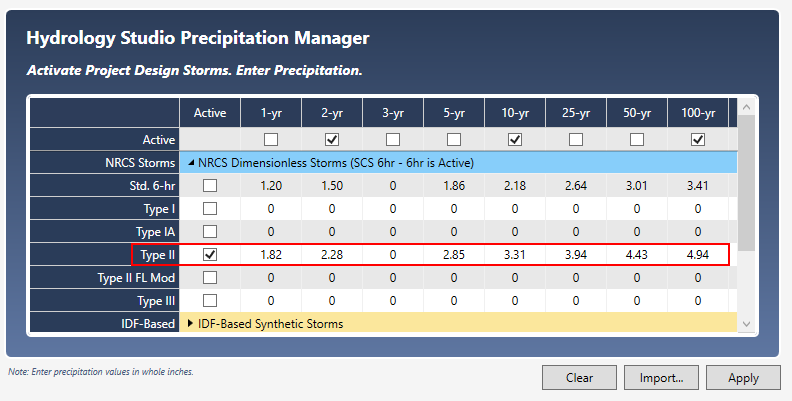
Task: Uncheck the 2-yr Active checkbox
Action: [332, 139]
